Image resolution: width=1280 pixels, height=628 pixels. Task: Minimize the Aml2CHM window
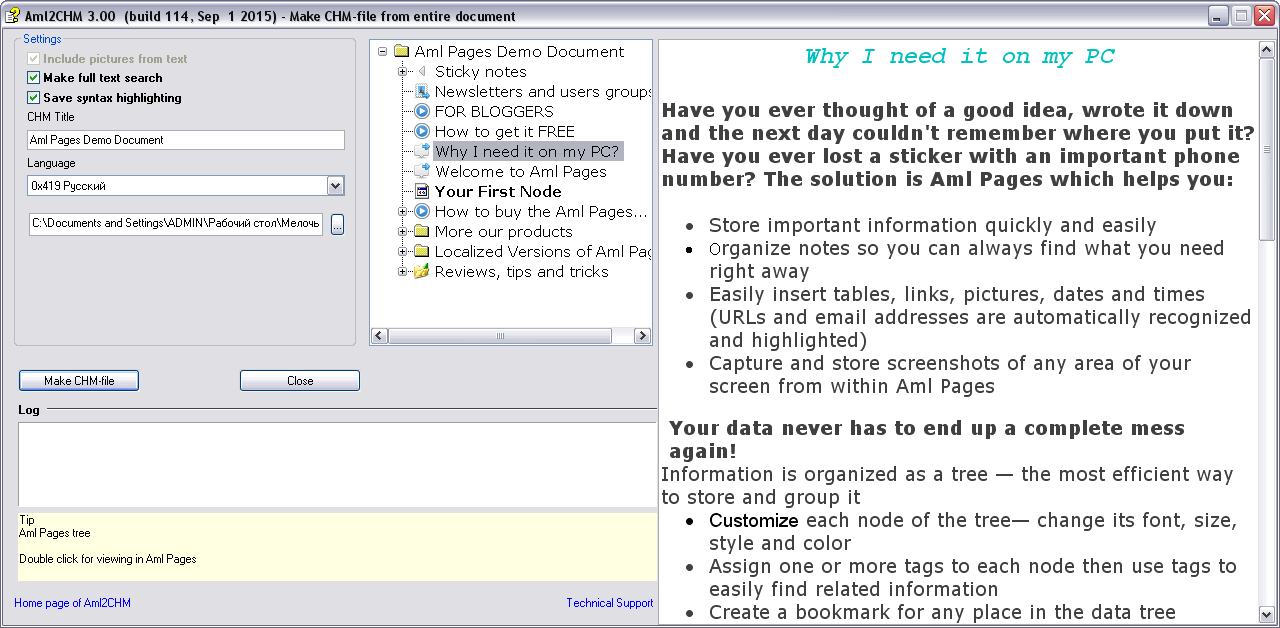[1219, 15]
